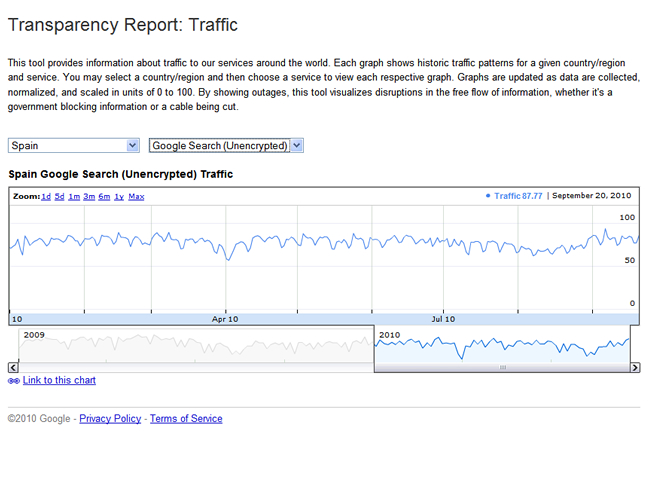This screenshot has height=492, width=668.
Task: Click the 2010 selected region in overview chart
Action: coord(502,346)
